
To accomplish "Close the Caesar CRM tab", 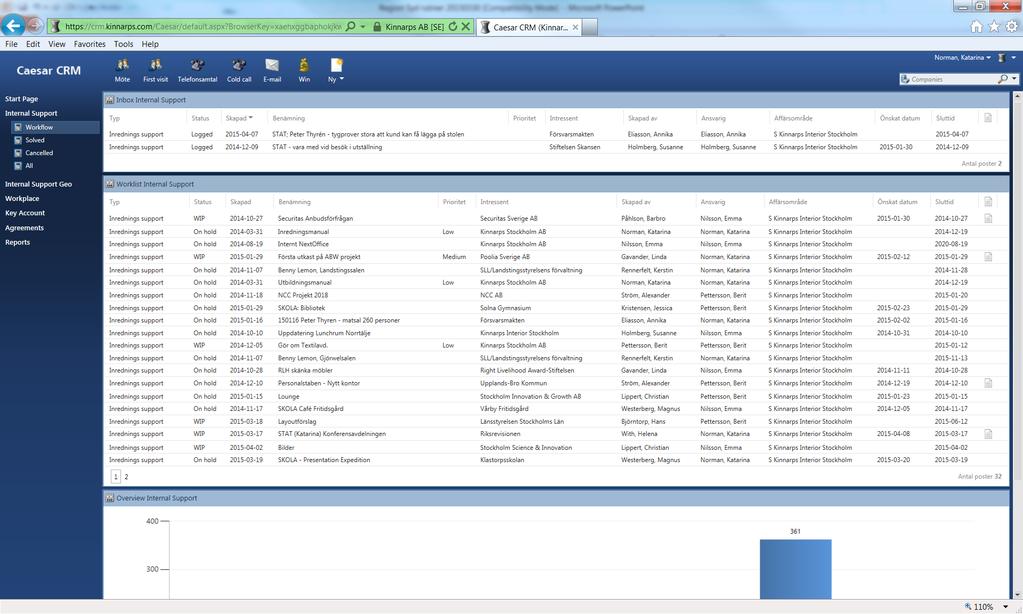I will [575, 27].
